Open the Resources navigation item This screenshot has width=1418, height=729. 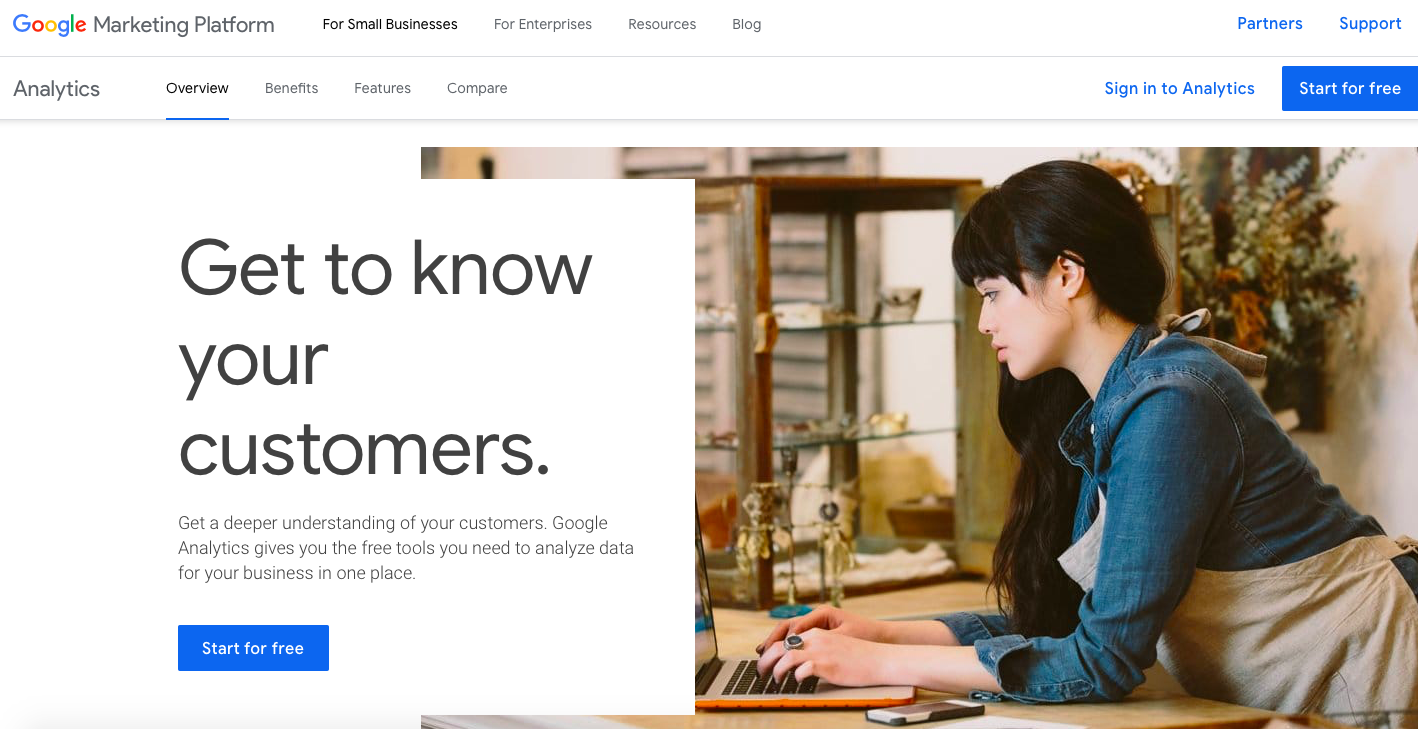pos(662,24)
